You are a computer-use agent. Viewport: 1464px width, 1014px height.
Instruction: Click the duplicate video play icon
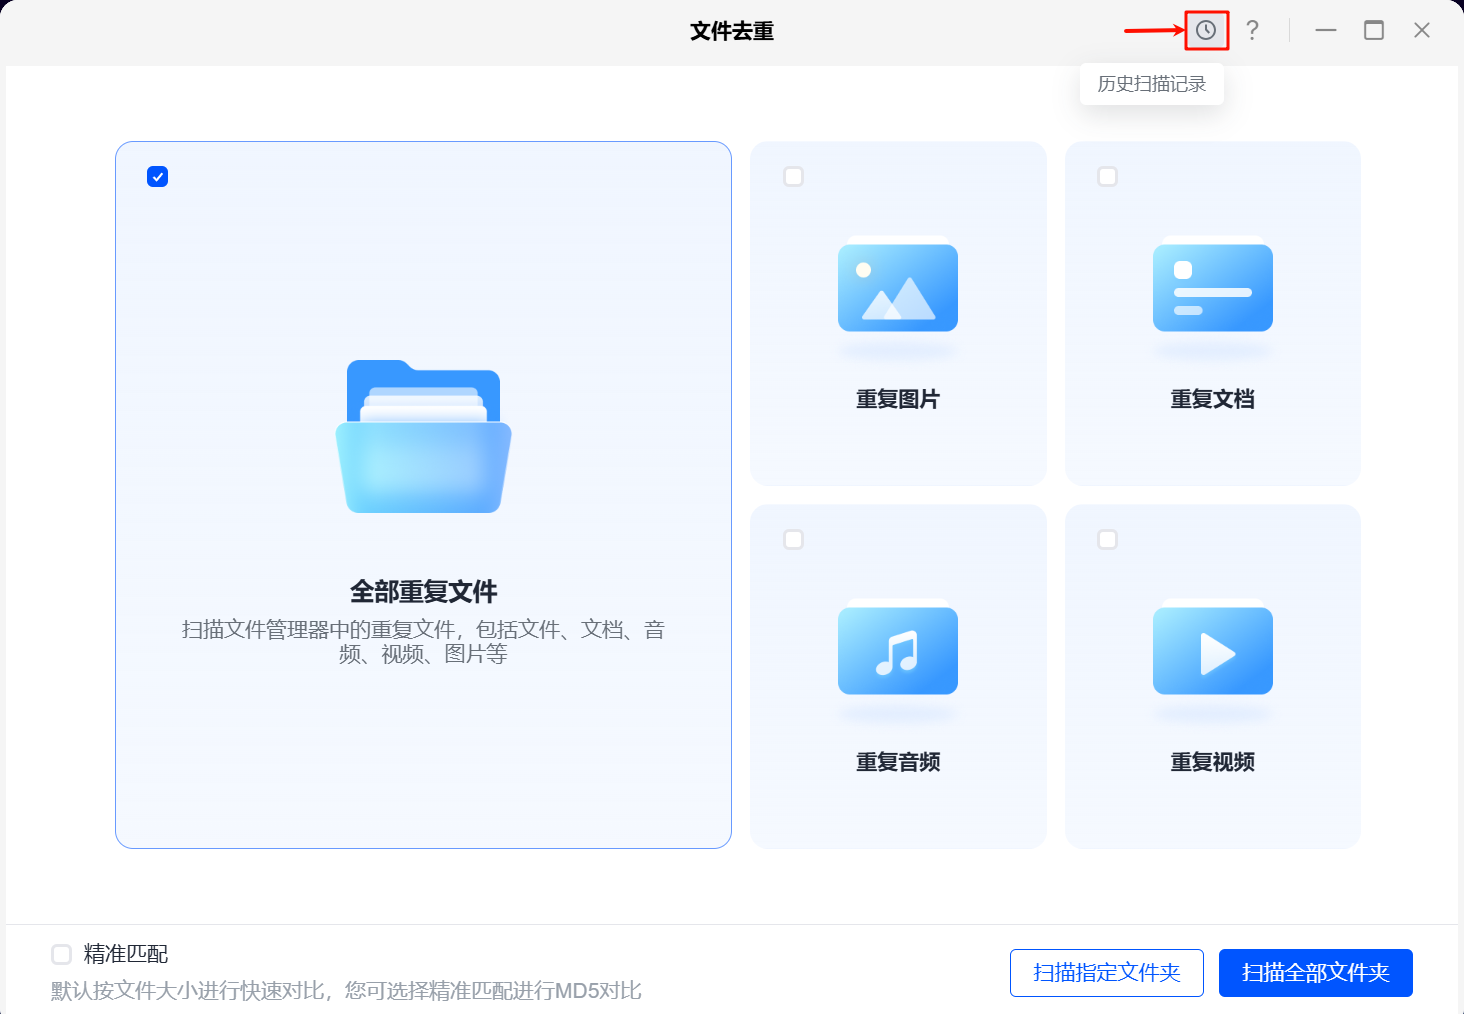tap(1212, 650)
